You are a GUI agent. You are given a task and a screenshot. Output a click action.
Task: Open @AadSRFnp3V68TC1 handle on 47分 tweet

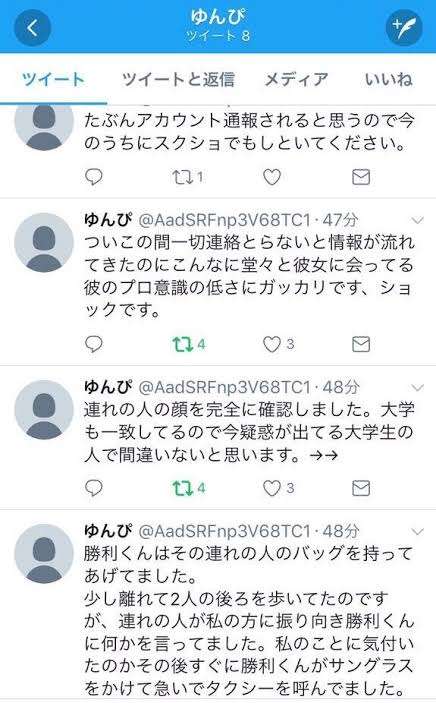(225, 220)
